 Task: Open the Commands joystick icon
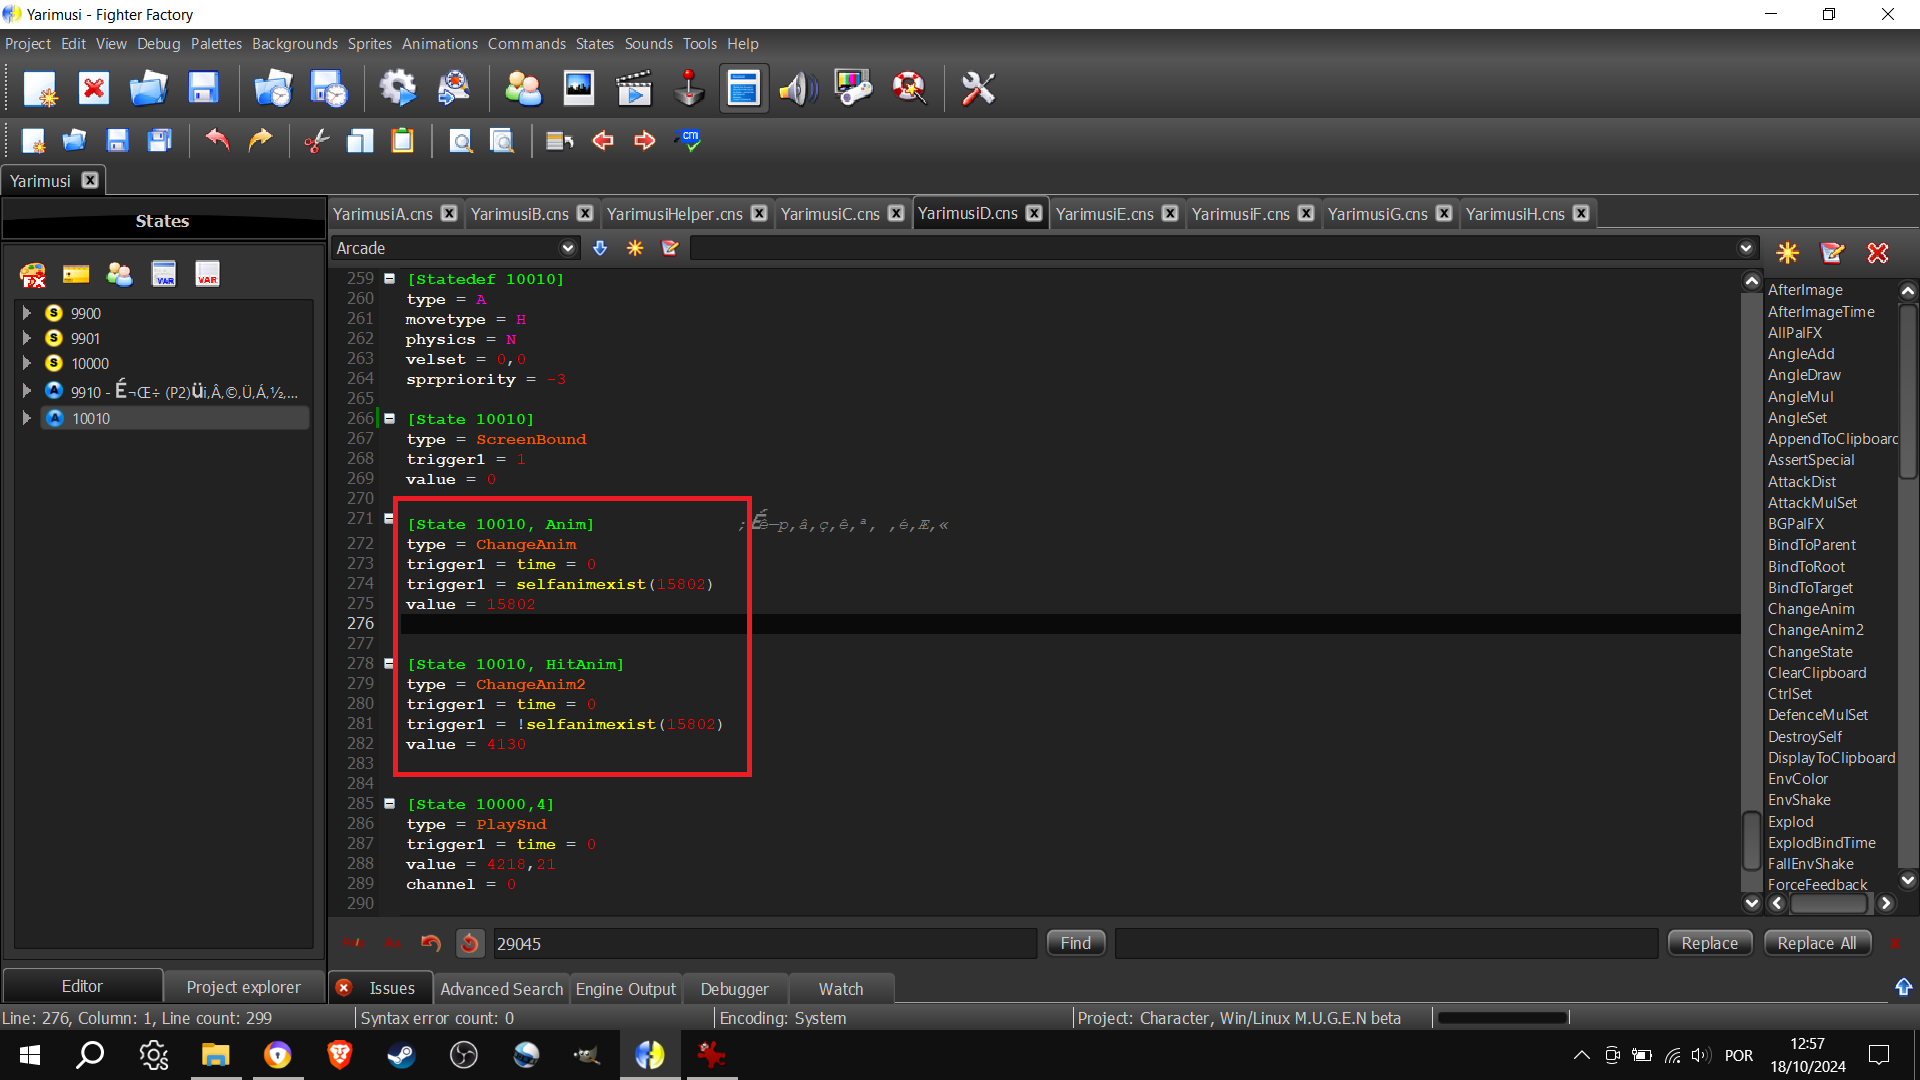click(x=689, y=89)
